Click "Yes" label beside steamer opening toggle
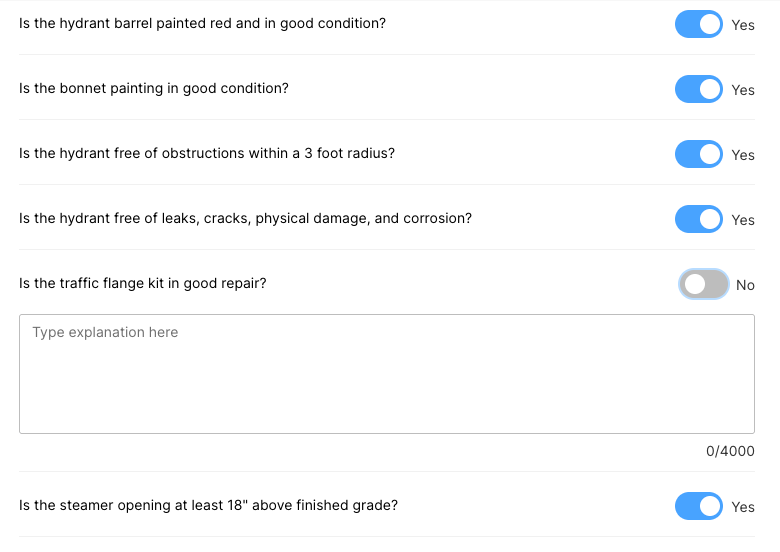This screenshot has height=552, width=780. coord(743,507)
